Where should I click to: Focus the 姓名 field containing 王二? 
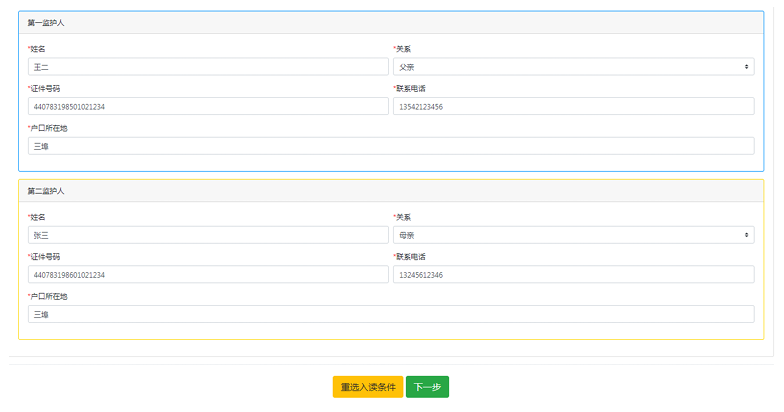pyautogui.click(x=208, y=66)
